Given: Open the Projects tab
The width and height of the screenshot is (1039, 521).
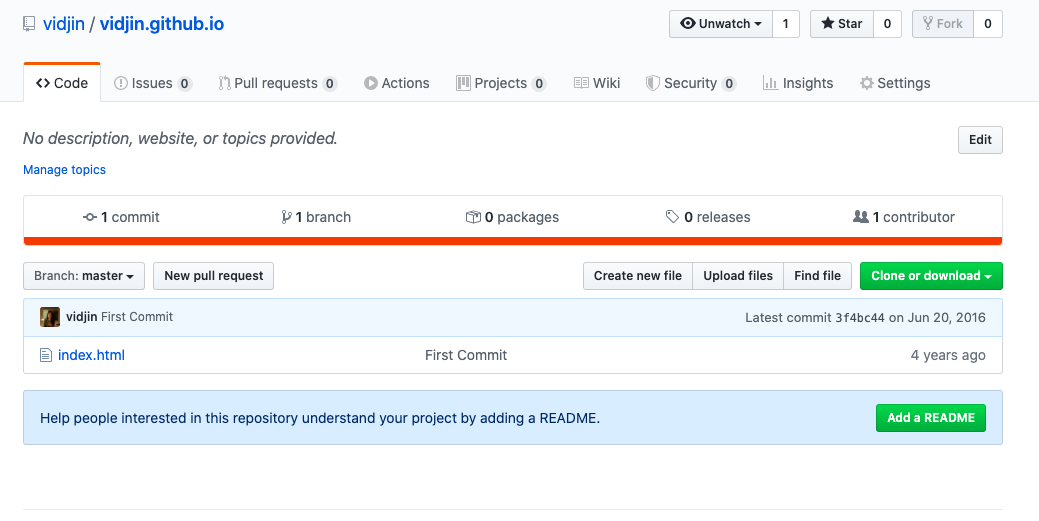Looking at the screenshot, I should tap(501, 84).
